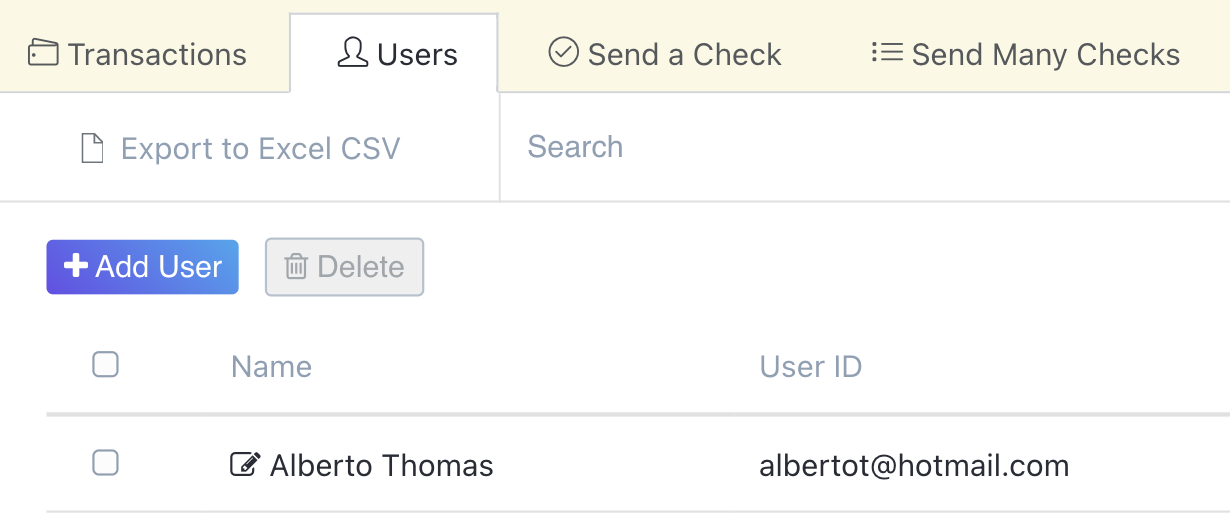Click the edit pencil icon for Alberto Thomas
Viewport: 1230px width, 518px height.
(x=244, y=464)
